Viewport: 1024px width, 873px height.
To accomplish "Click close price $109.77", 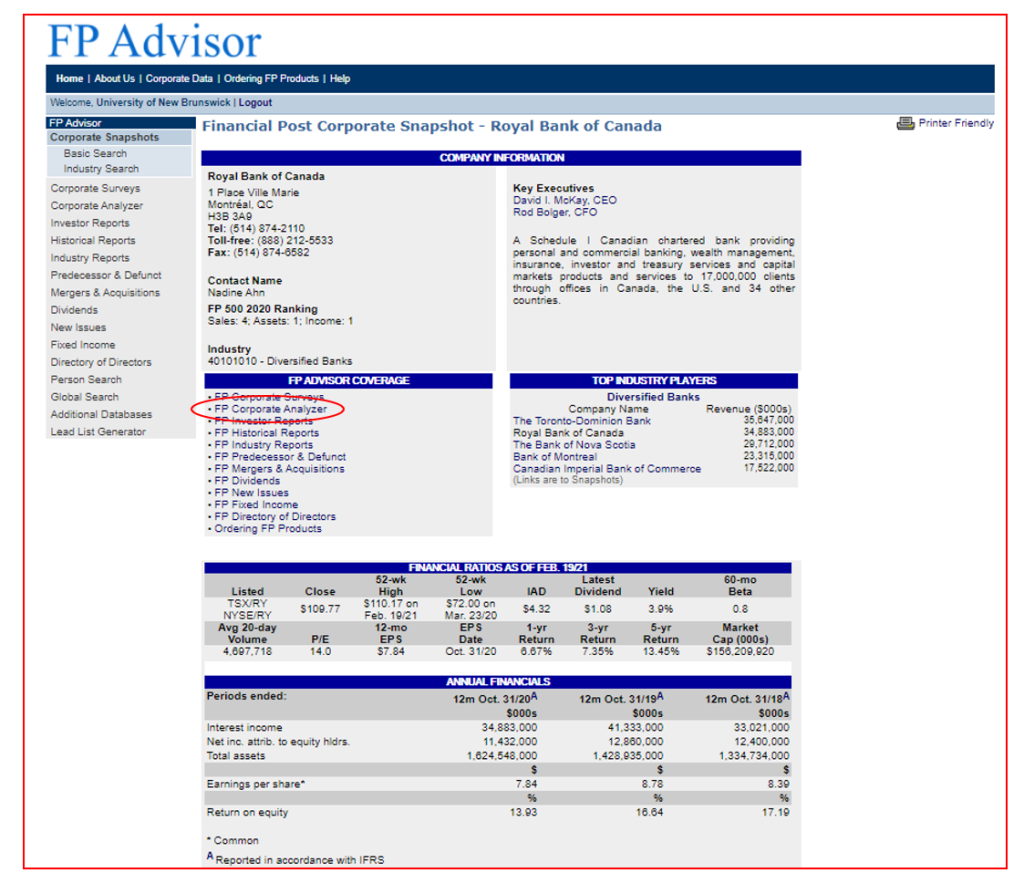I will click(320, 609).
